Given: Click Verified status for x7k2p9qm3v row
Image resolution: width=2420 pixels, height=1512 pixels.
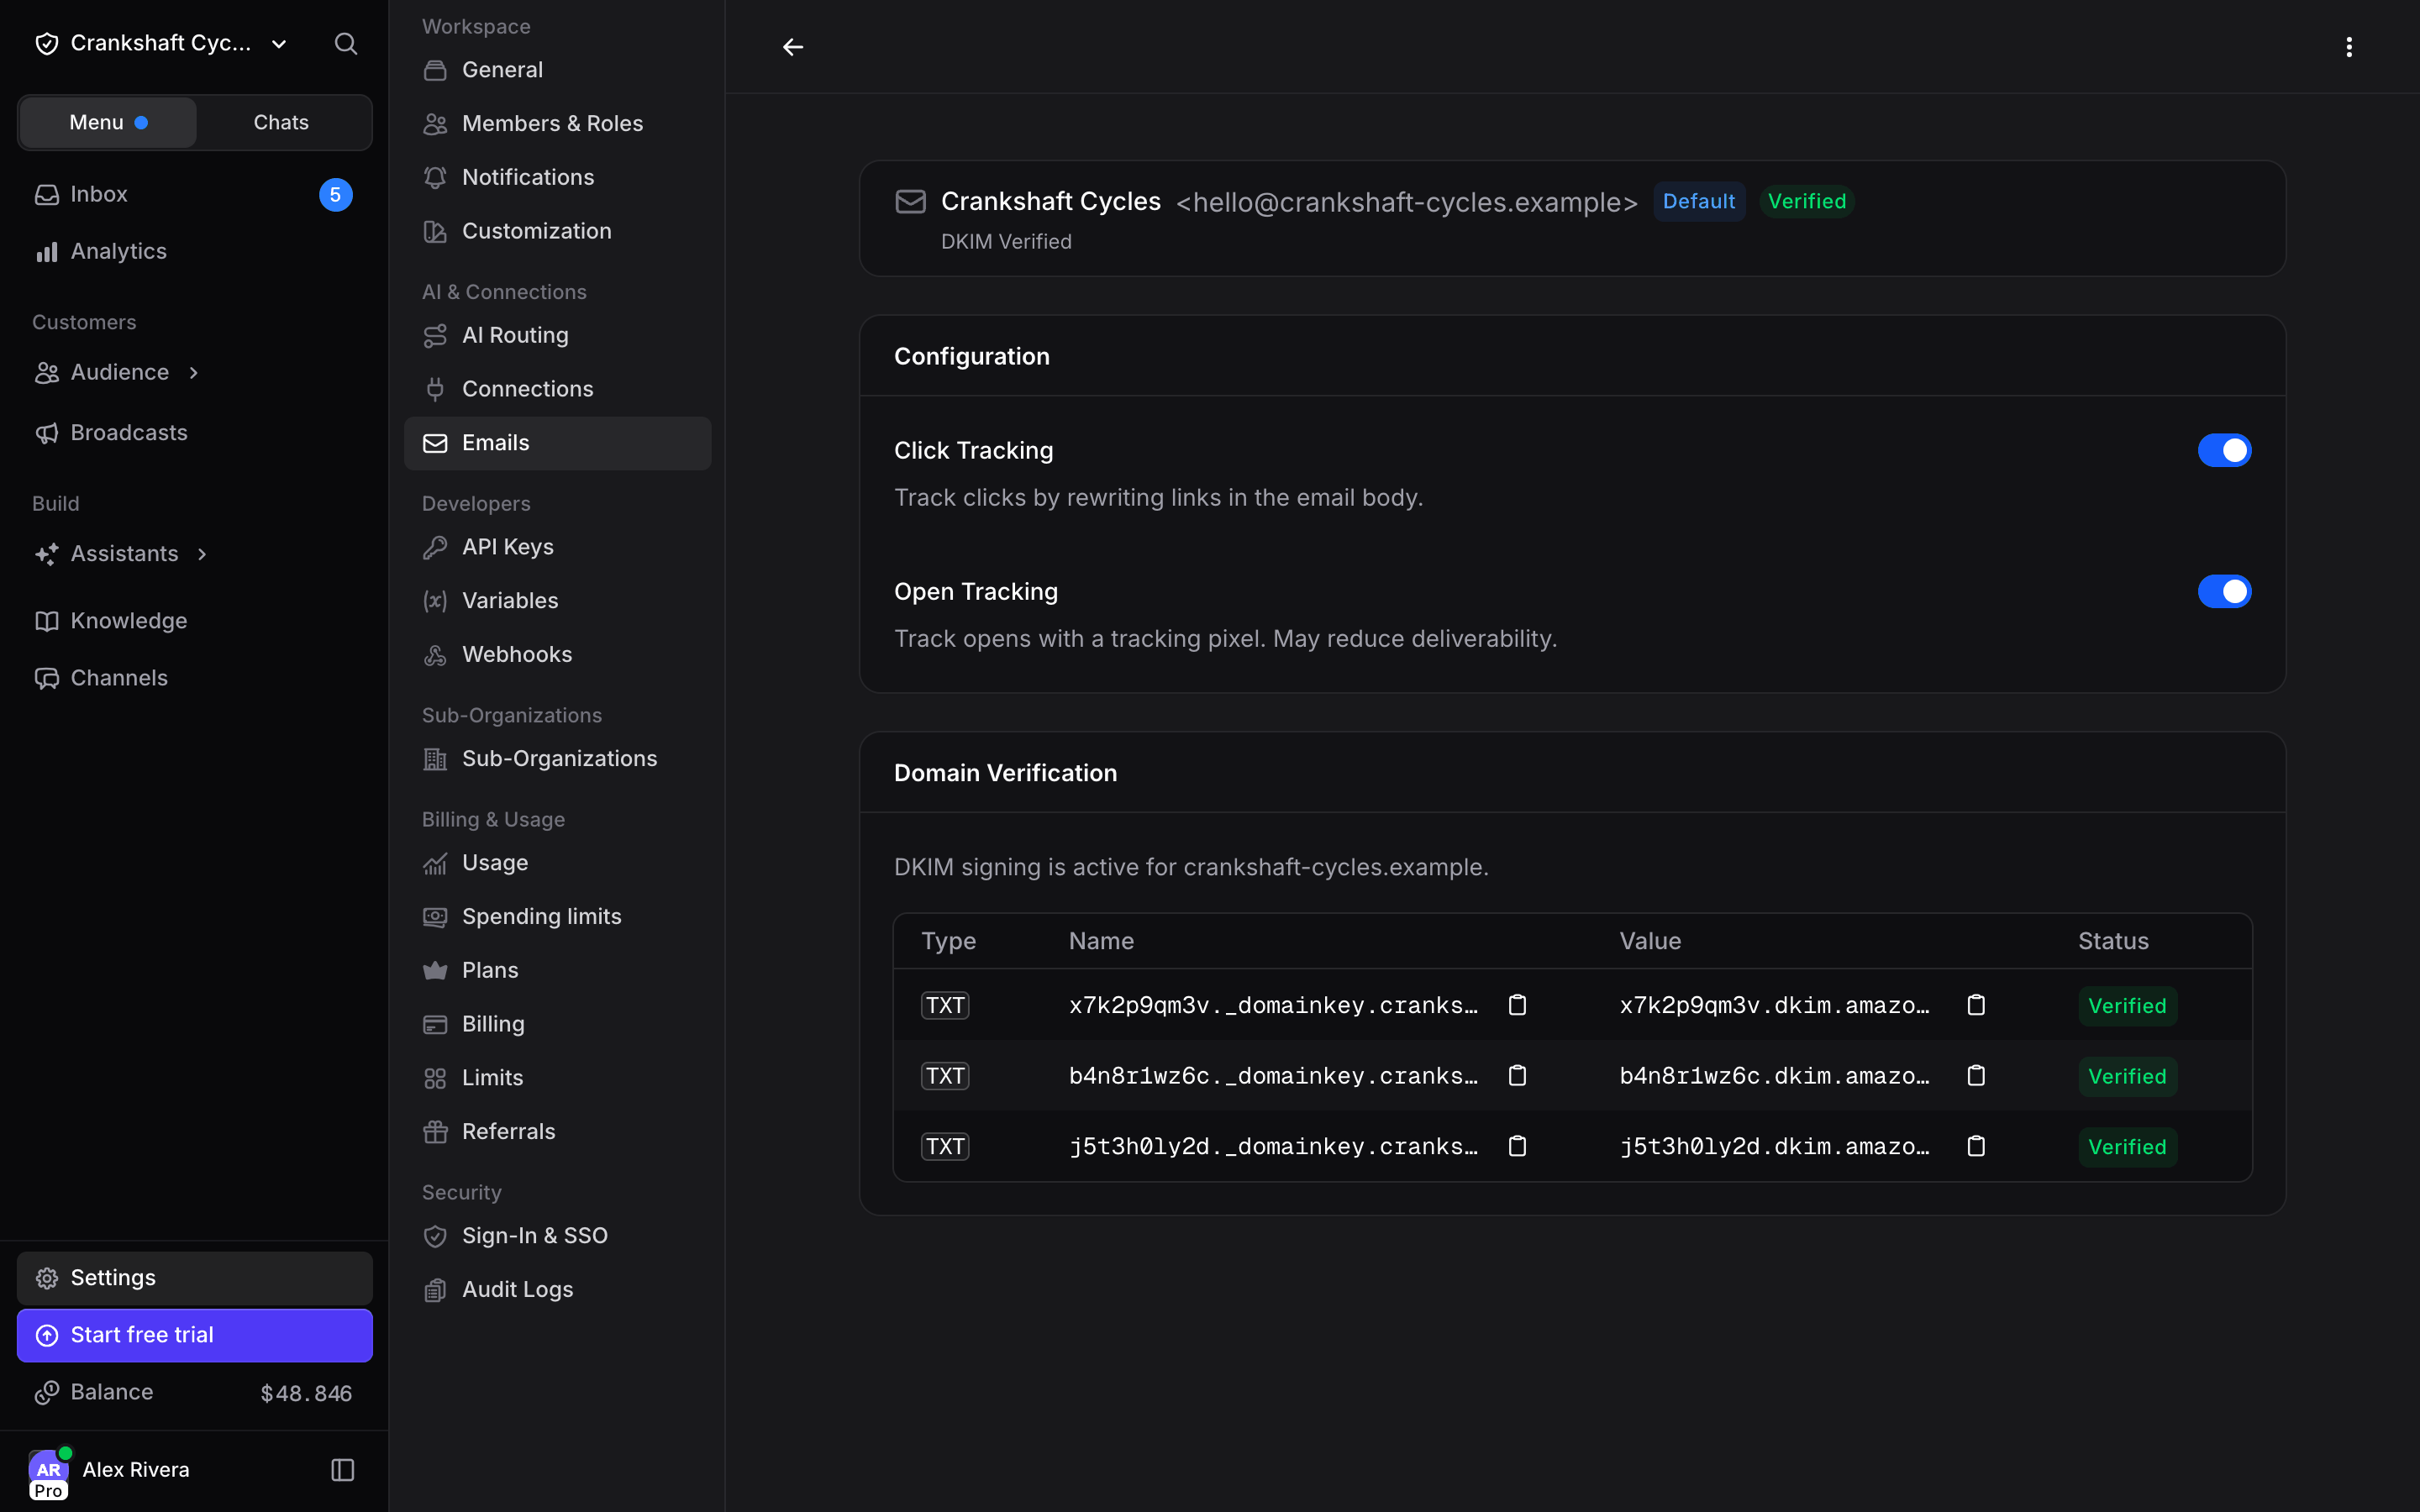Looking at the screenshot, I should pos(2127,1006).
